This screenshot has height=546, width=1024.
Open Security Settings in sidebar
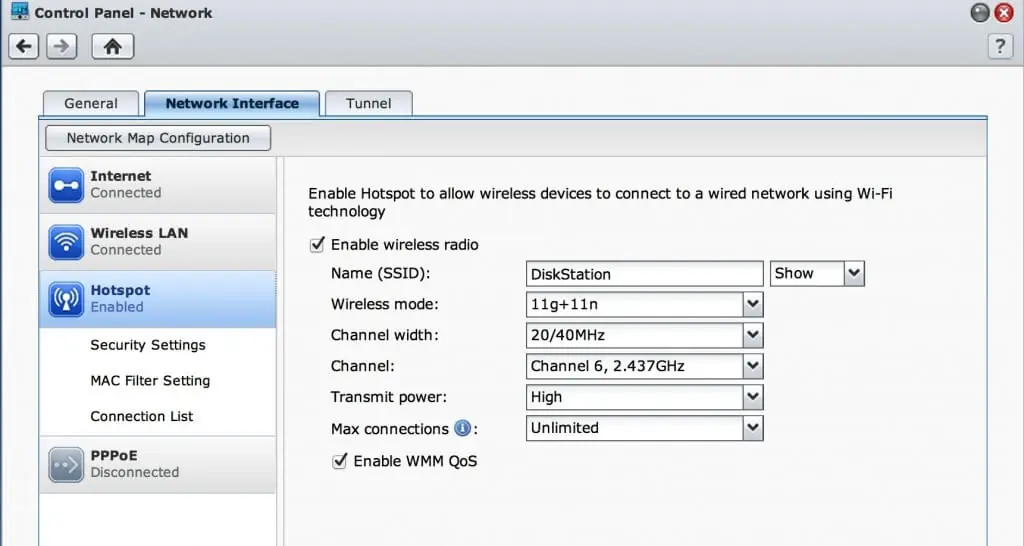(148, 345)
